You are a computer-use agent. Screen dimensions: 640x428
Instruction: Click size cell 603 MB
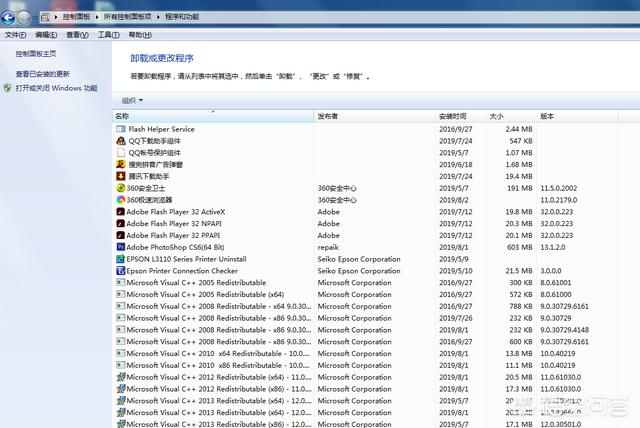[520, 247]
